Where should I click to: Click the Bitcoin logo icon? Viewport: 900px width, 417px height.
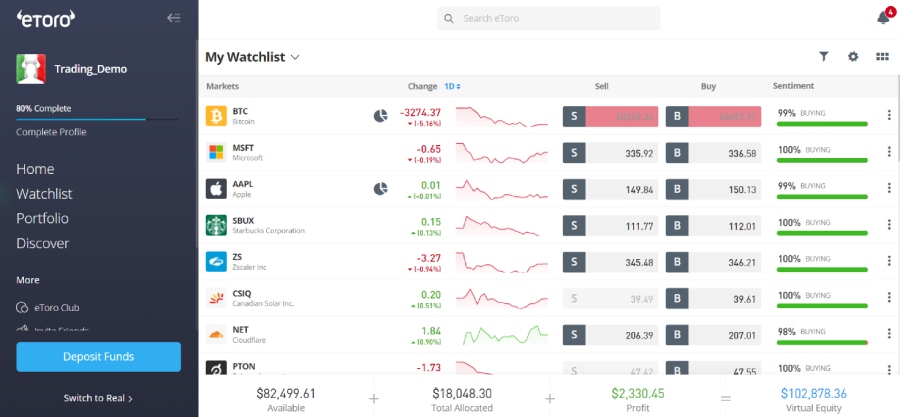(216, 116)
